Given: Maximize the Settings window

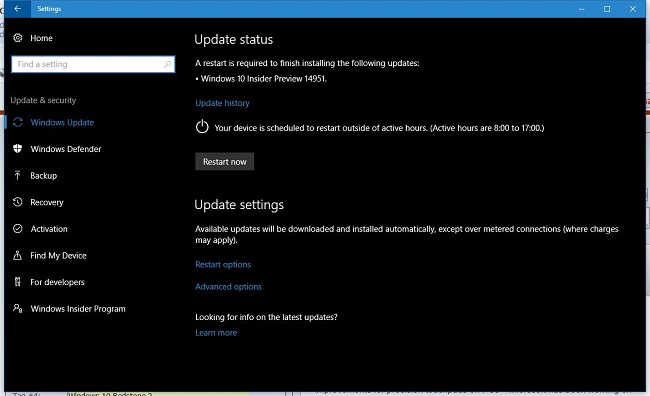Looking at the screenshot, I should coord(607,9).
